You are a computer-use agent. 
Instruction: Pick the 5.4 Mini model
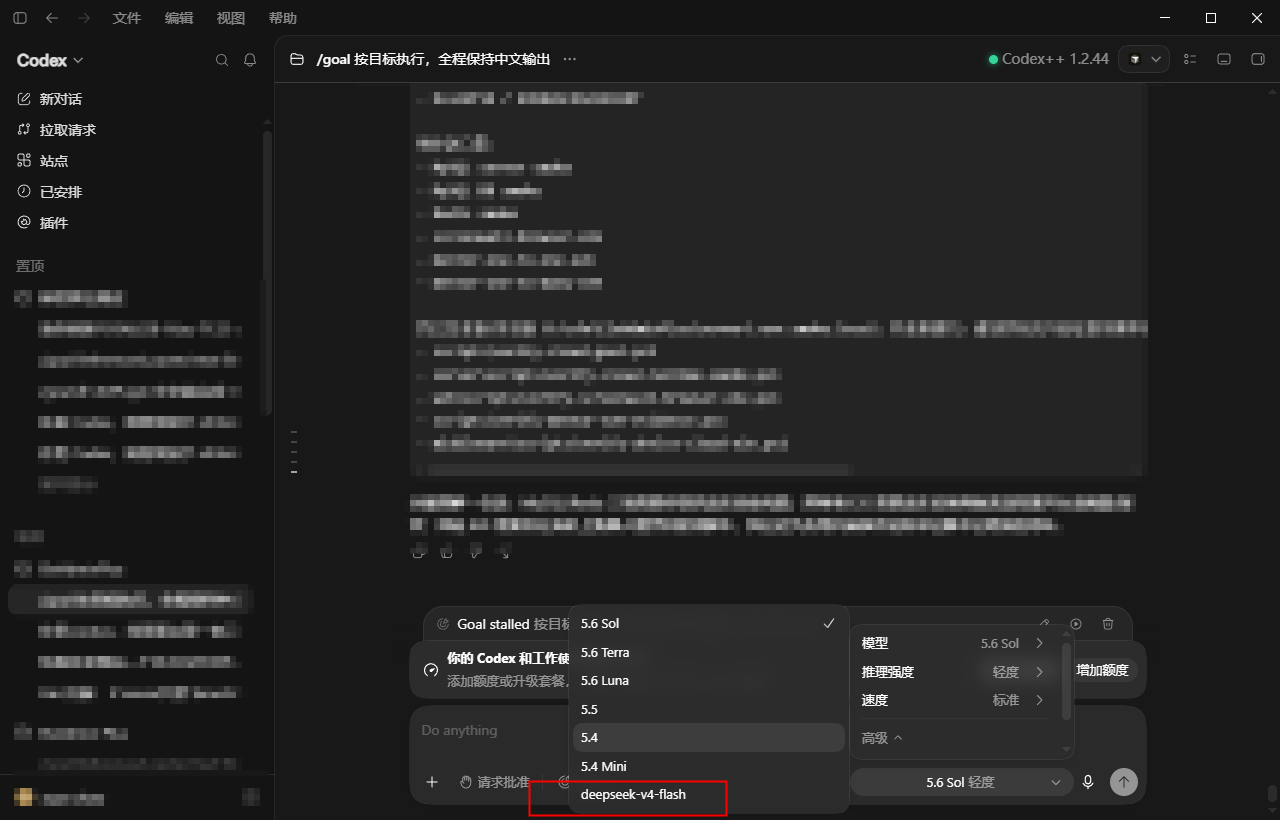(709, 766)
